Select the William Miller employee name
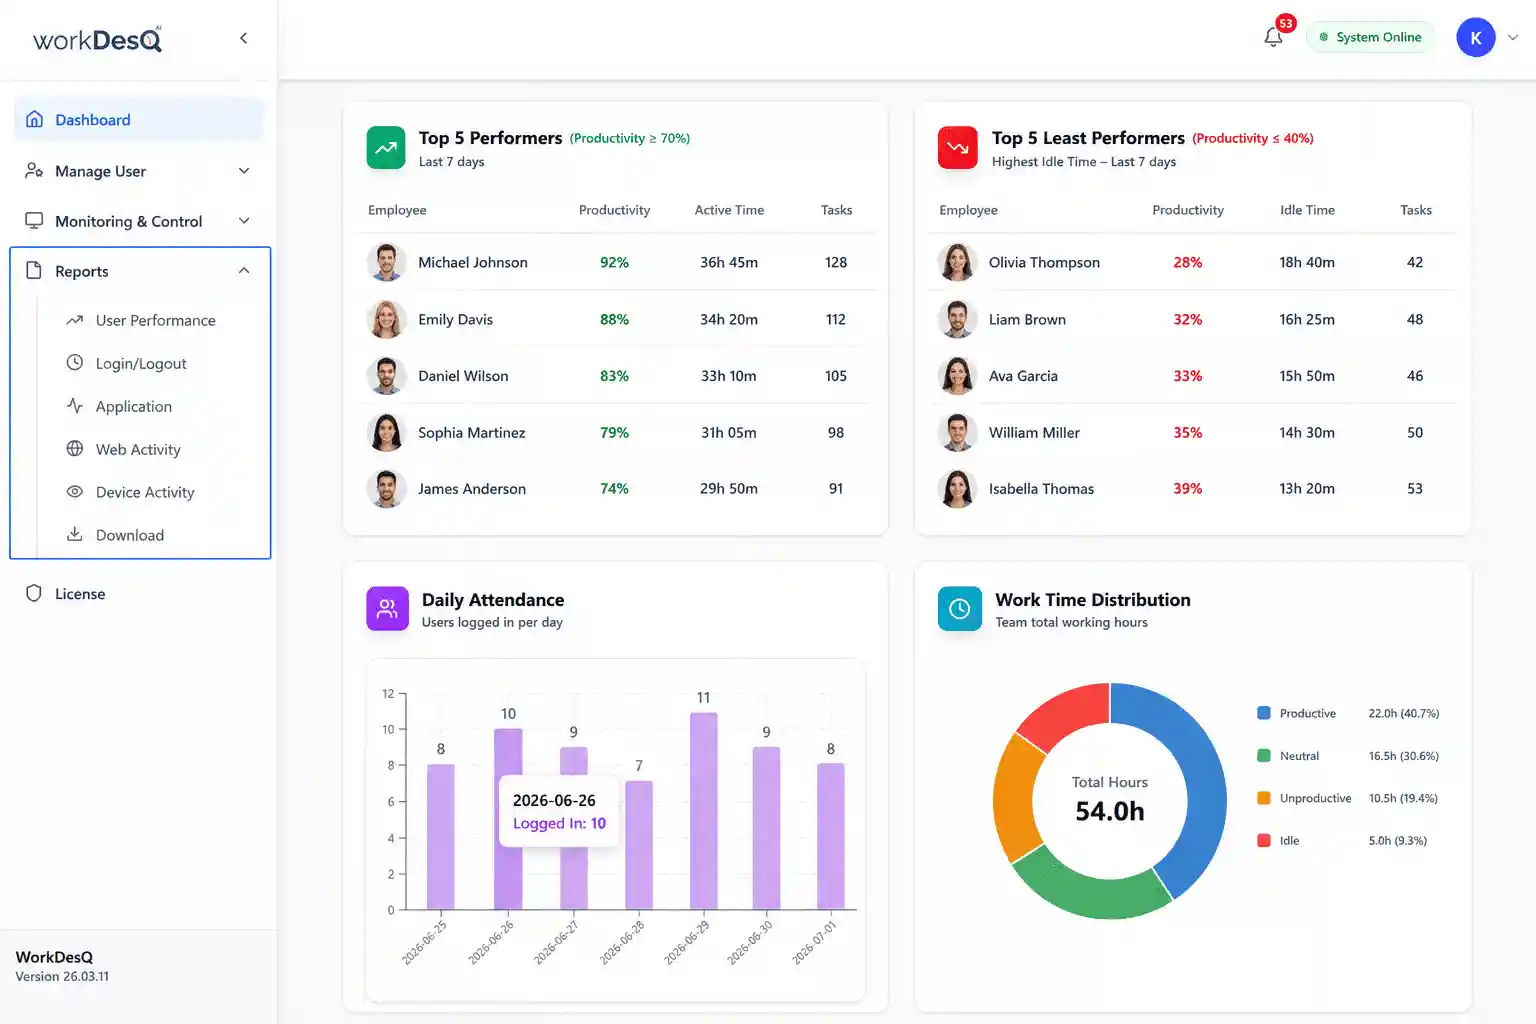Screen dimensions: 1536x1024 (1034, 432)
